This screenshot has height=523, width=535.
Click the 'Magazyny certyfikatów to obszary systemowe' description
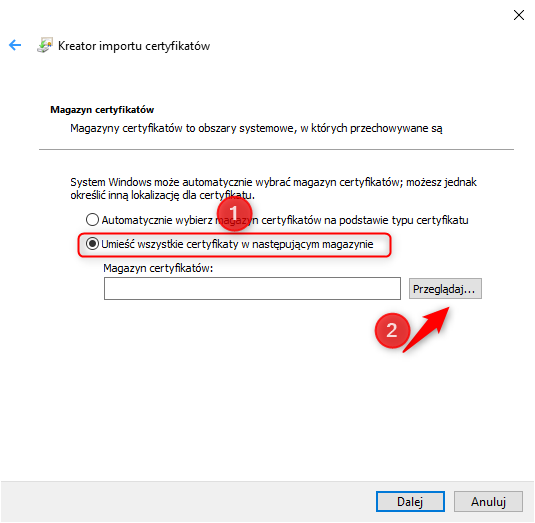tap(256, 128)
